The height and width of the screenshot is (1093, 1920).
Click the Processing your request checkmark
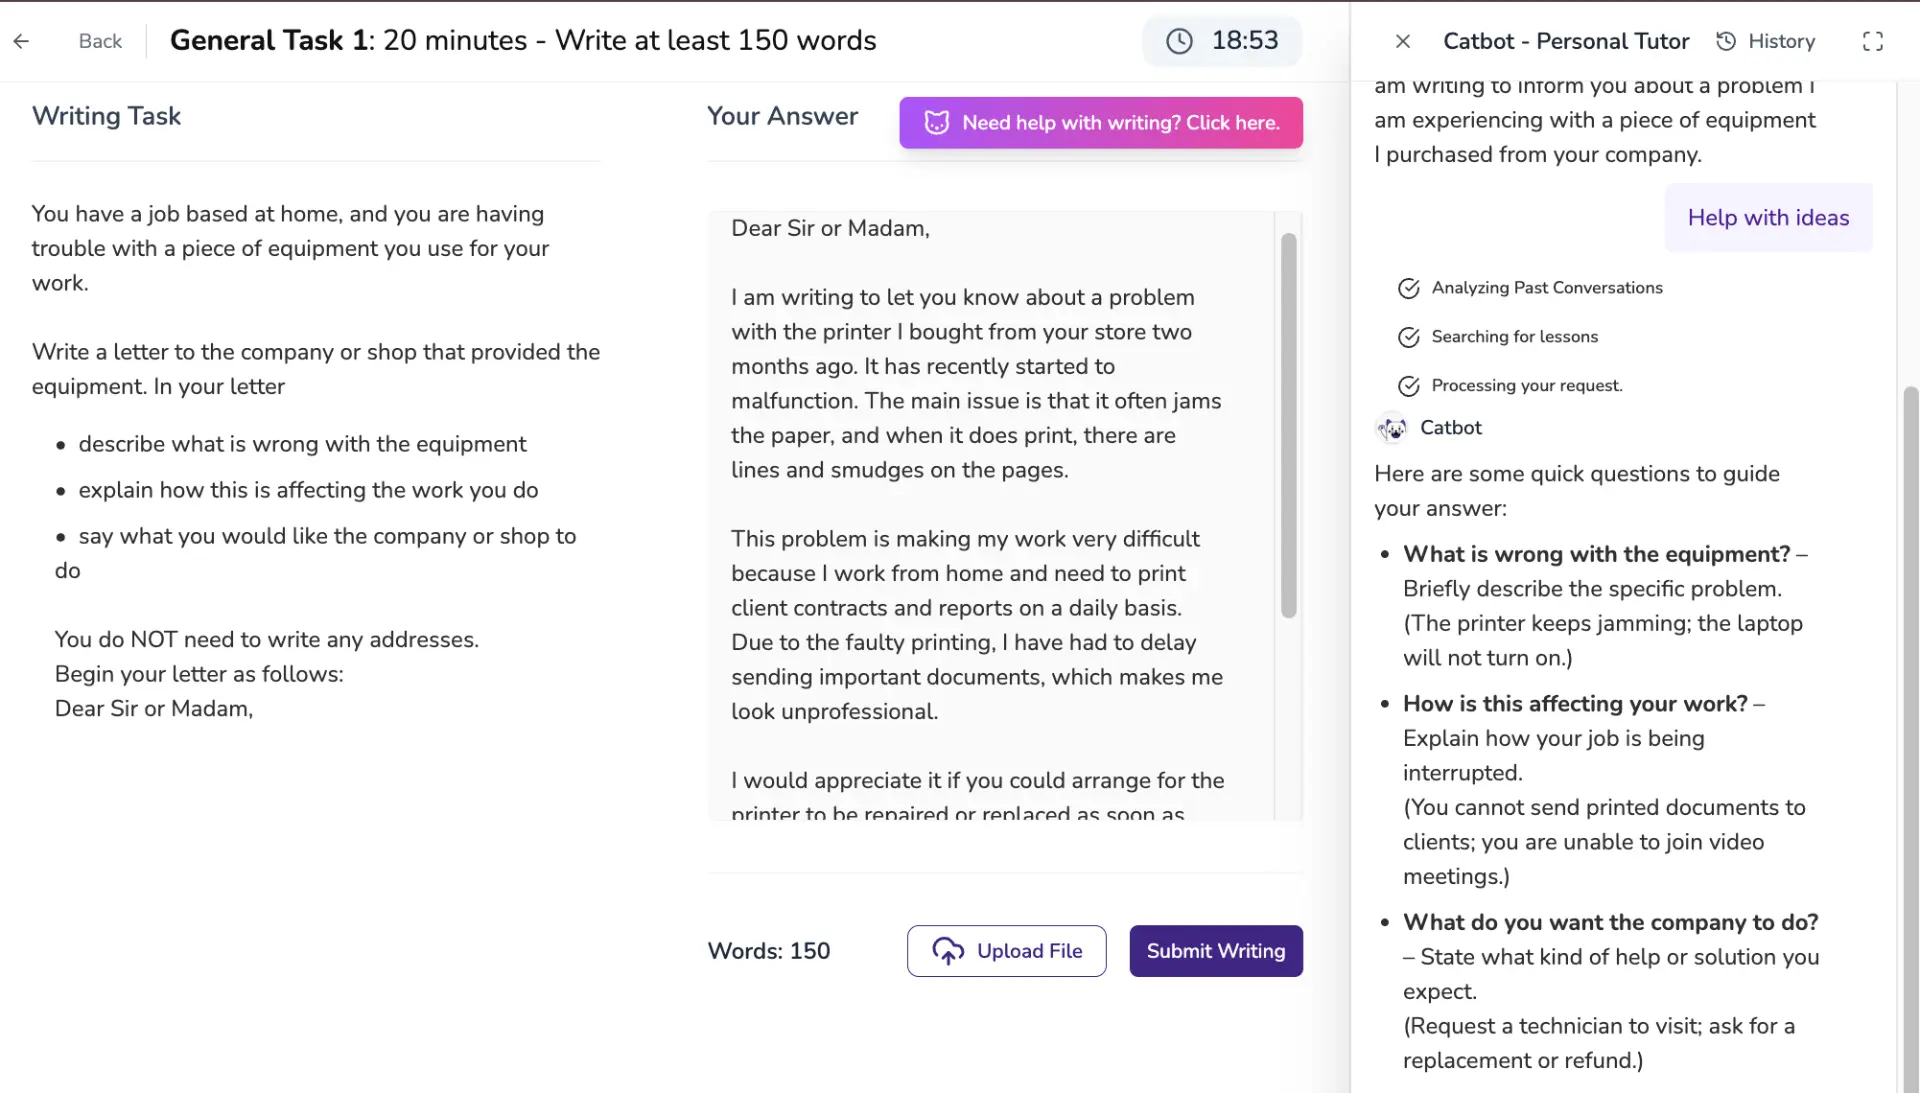point(1409,387)
